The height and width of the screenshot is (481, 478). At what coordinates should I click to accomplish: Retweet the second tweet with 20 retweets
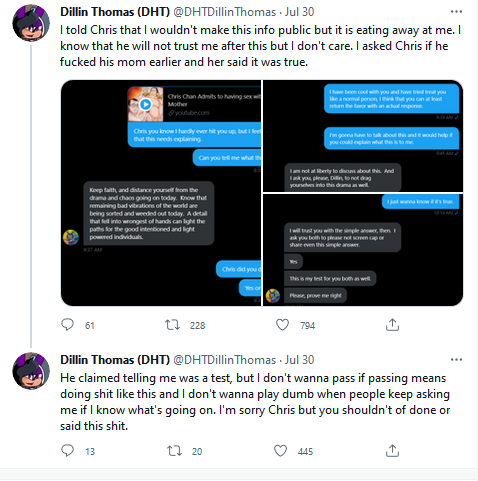click(x=174, y=451)
